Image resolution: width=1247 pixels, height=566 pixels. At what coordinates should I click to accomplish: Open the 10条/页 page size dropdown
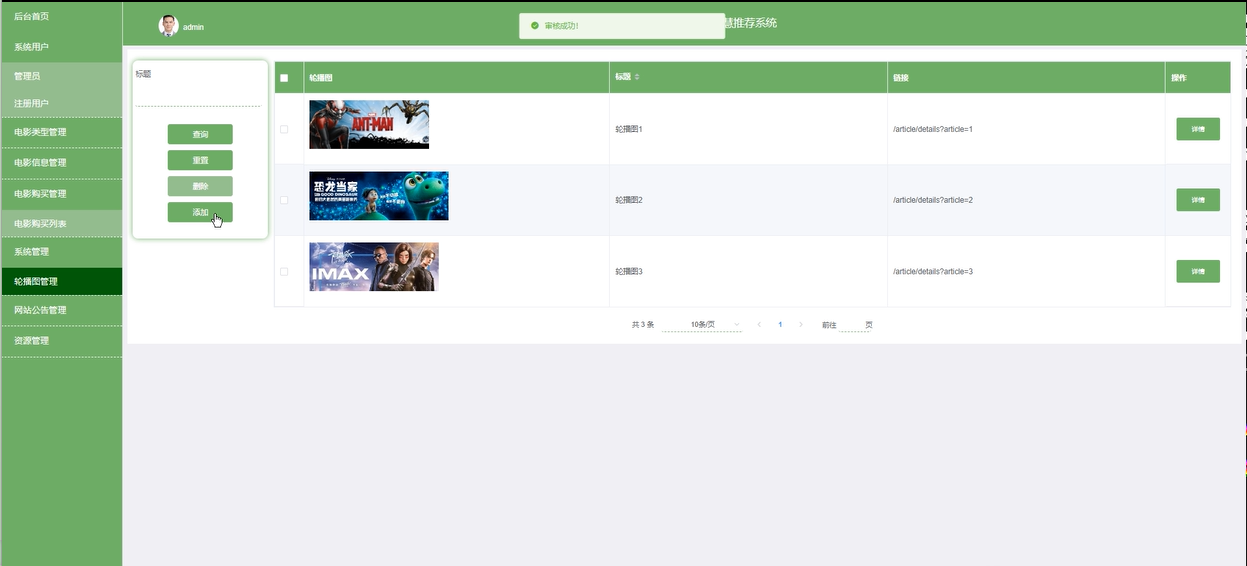(x=702, y=325)
